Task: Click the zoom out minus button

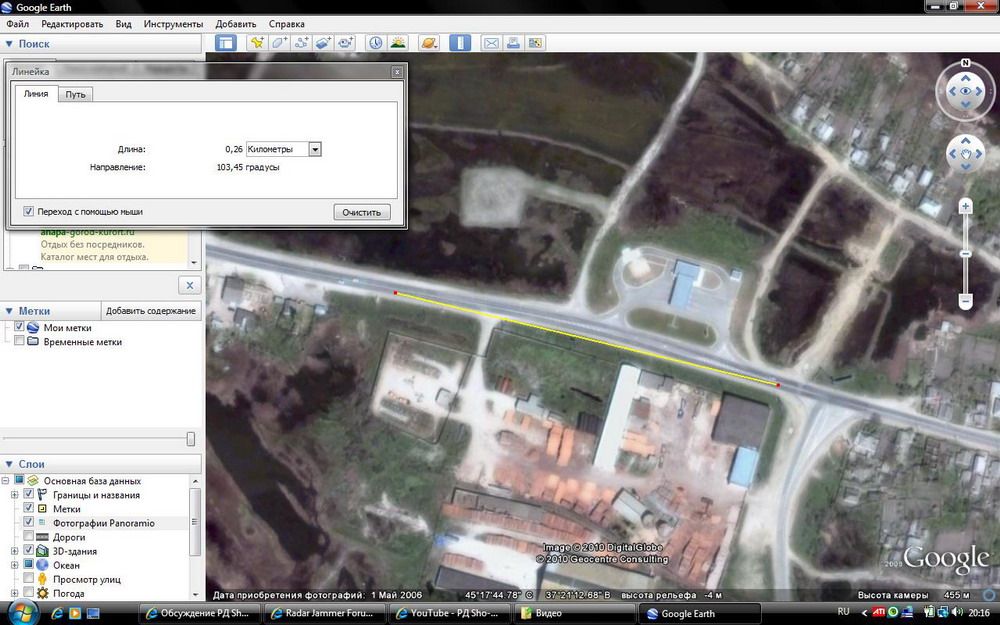Action: click(966, 300)
